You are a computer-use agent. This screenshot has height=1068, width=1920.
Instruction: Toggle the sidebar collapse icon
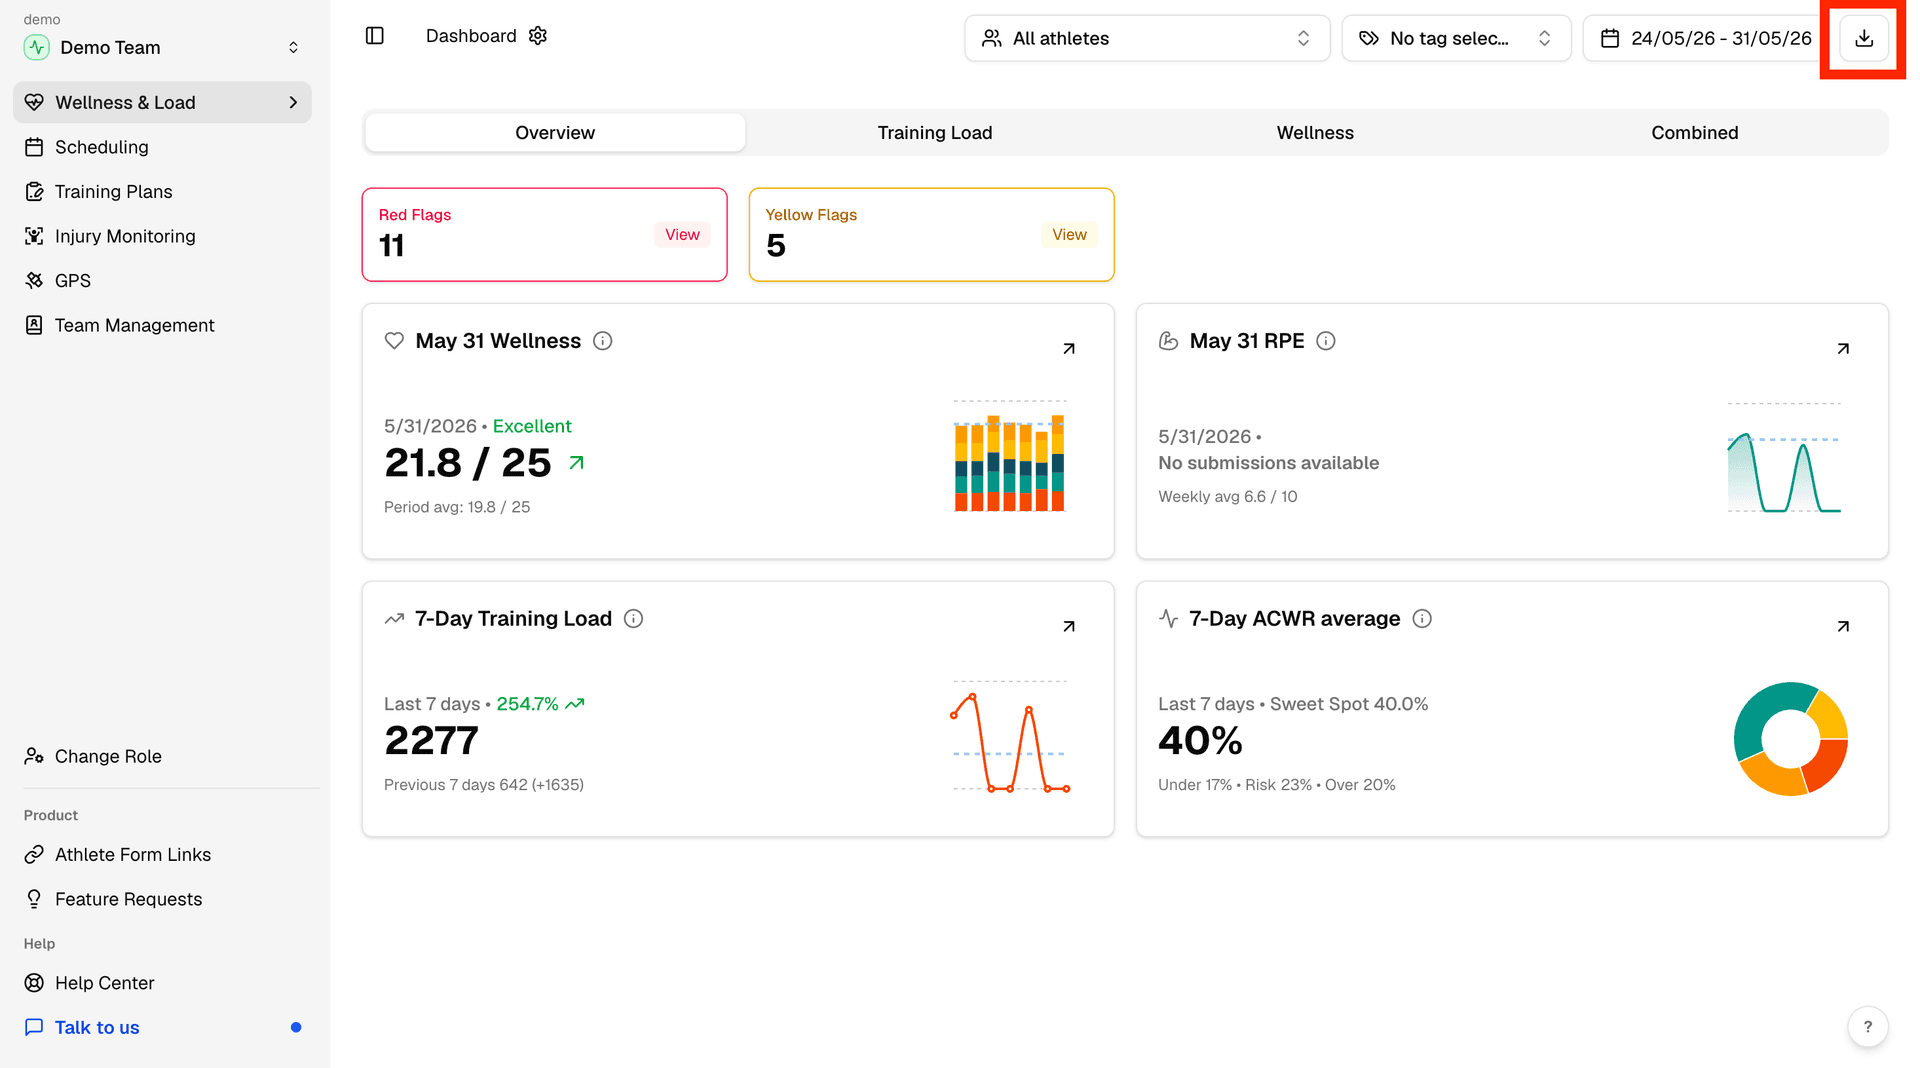coord(375,36)
